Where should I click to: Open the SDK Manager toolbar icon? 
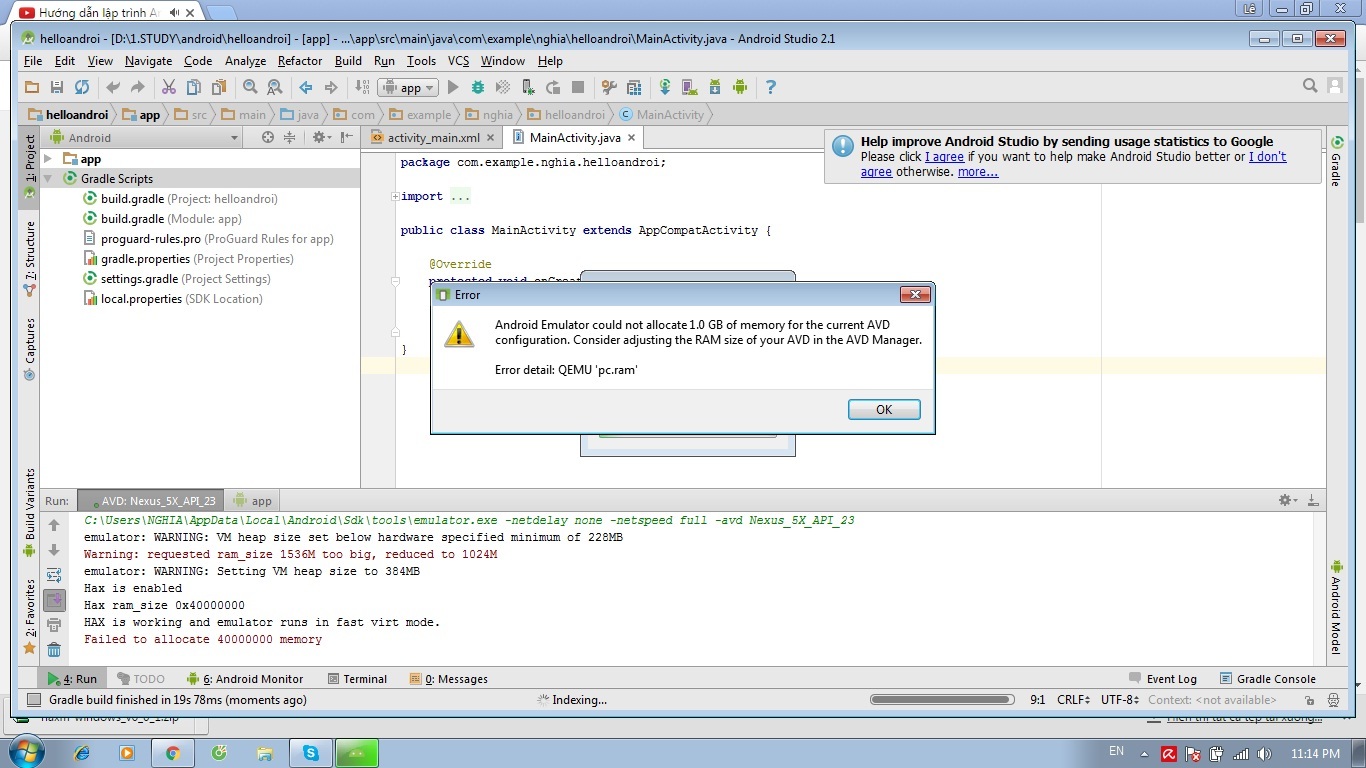click(715, 88)
